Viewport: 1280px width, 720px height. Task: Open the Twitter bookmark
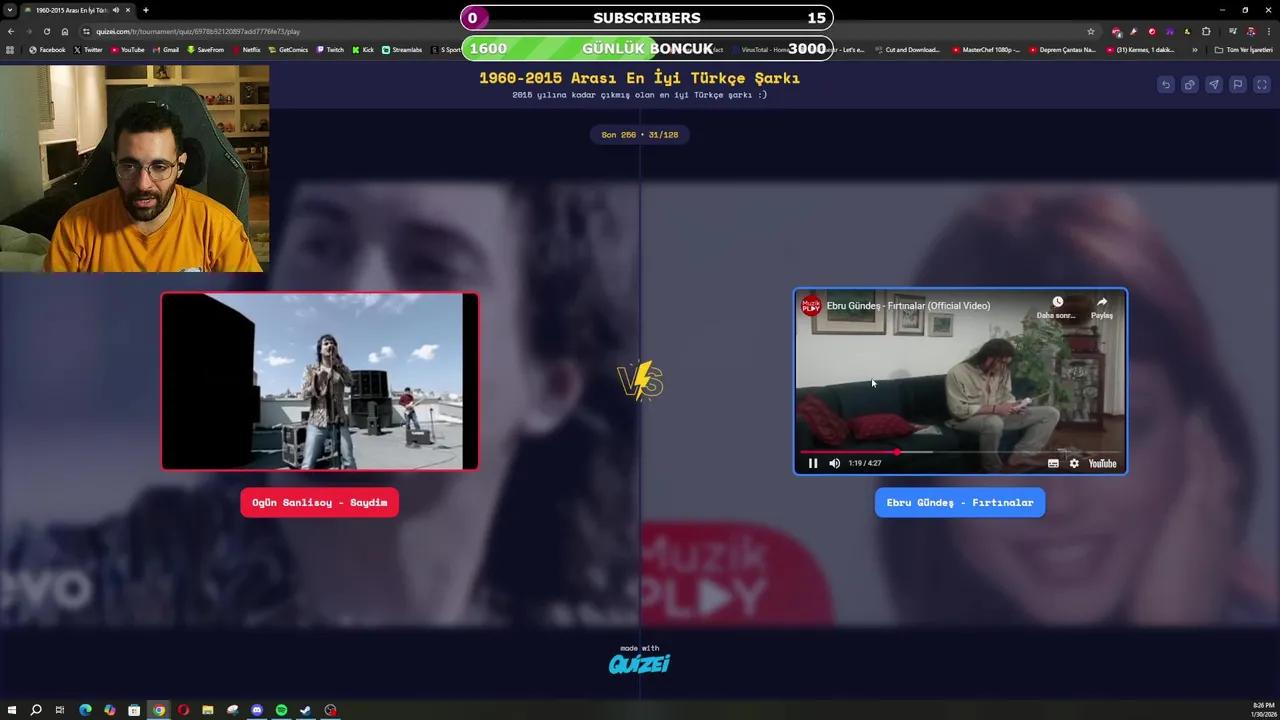coord(88,50)
